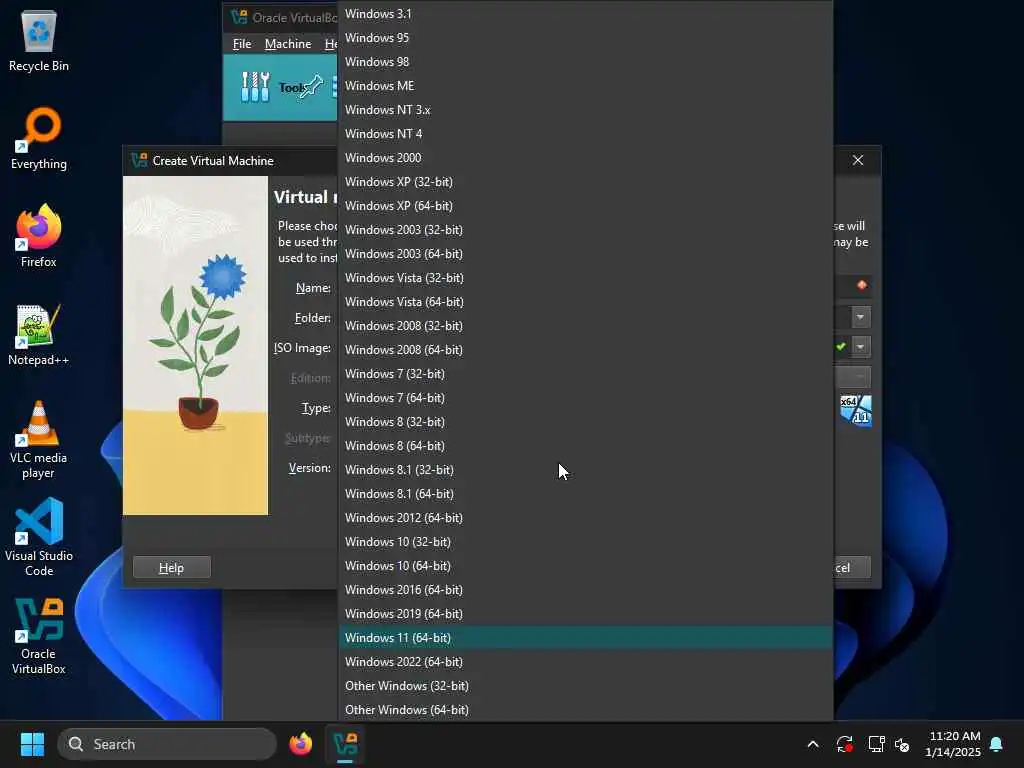Choose Other Windows (32-bit)
The height and width of the screenshot is (768, 1024).
[x=586, y=686]
